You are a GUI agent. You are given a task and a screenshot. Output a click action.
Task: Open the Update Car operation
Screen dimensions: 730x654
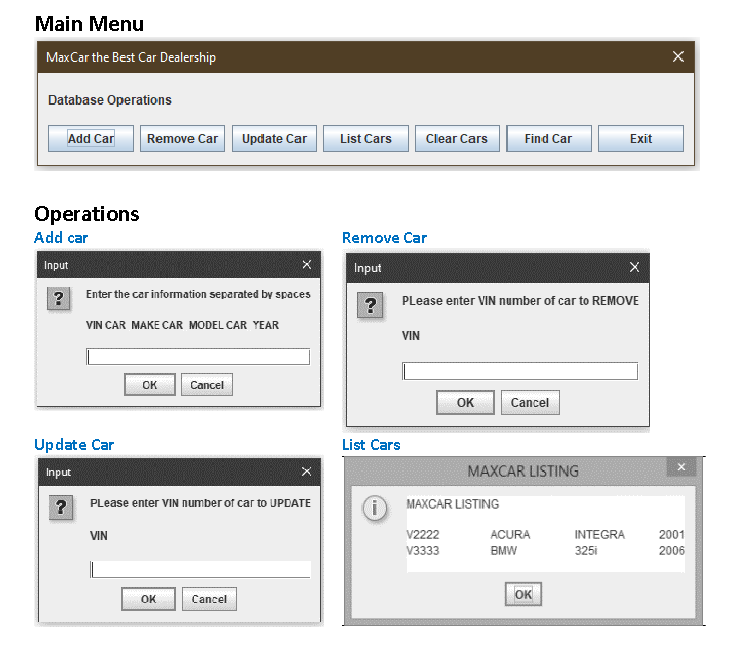pos(274,138)
